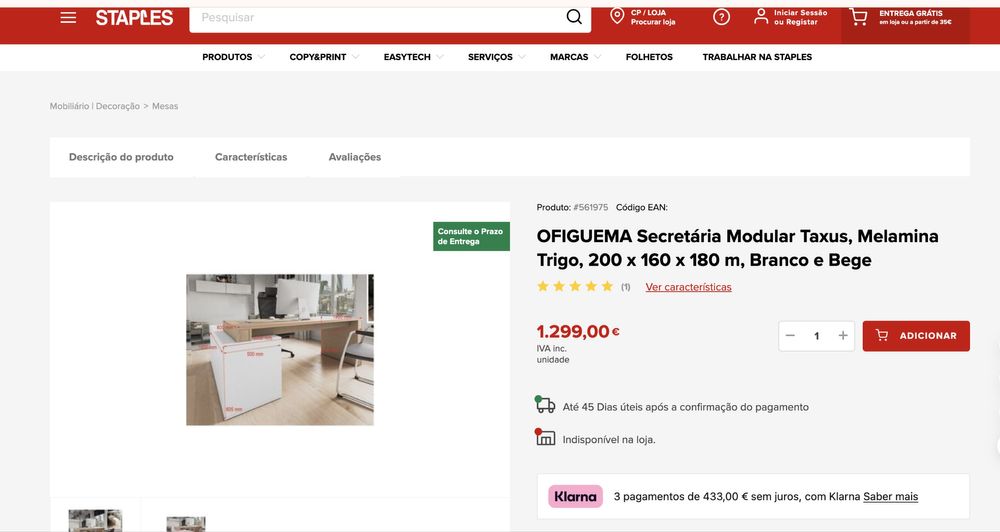This screenshot has width=1000, height=532.
Task: Click the price 1.299,00 €
Action: coord(578,332)
